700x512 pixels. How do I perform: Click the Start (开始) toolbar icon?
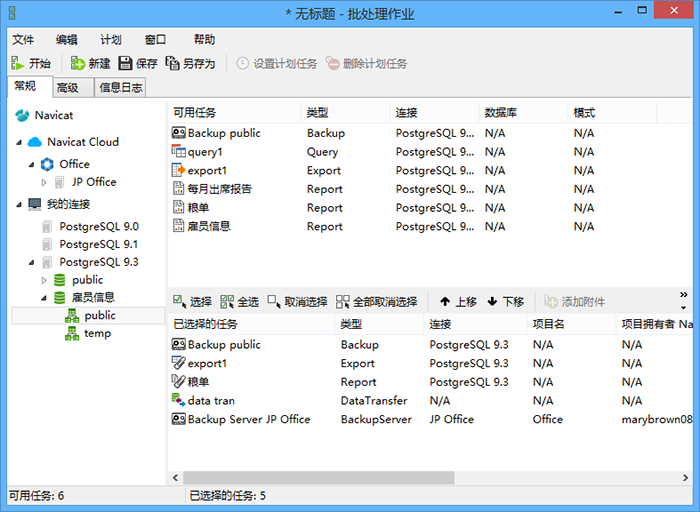[x=18, y=64]
